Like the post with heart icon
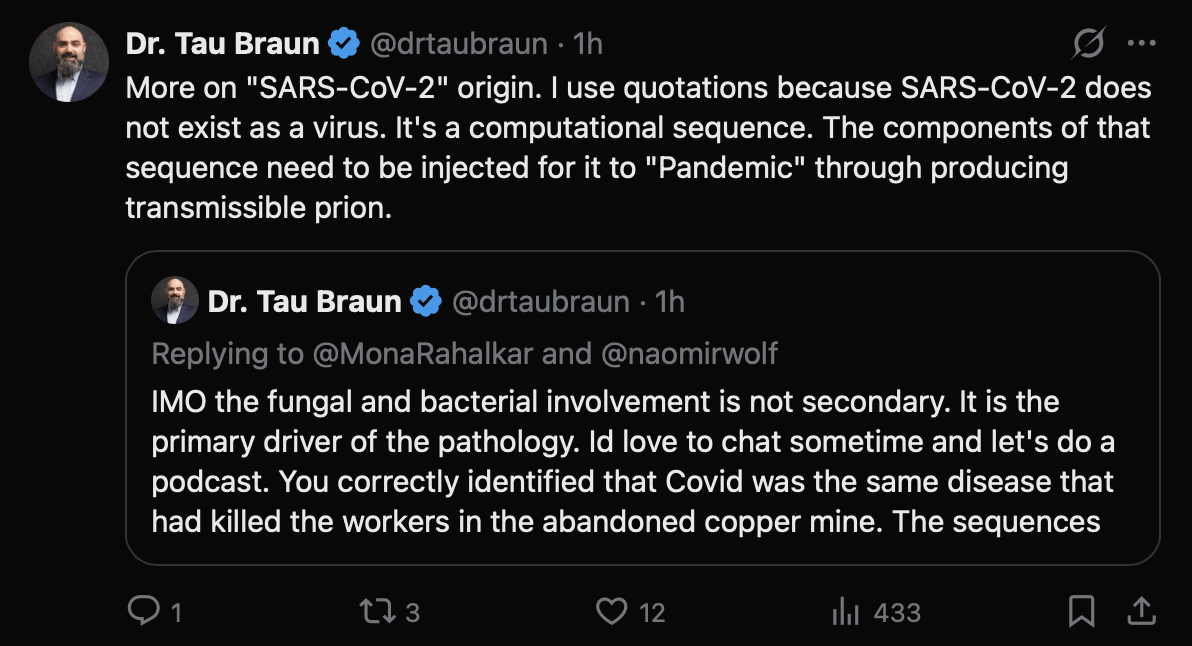 pos(610,611)
